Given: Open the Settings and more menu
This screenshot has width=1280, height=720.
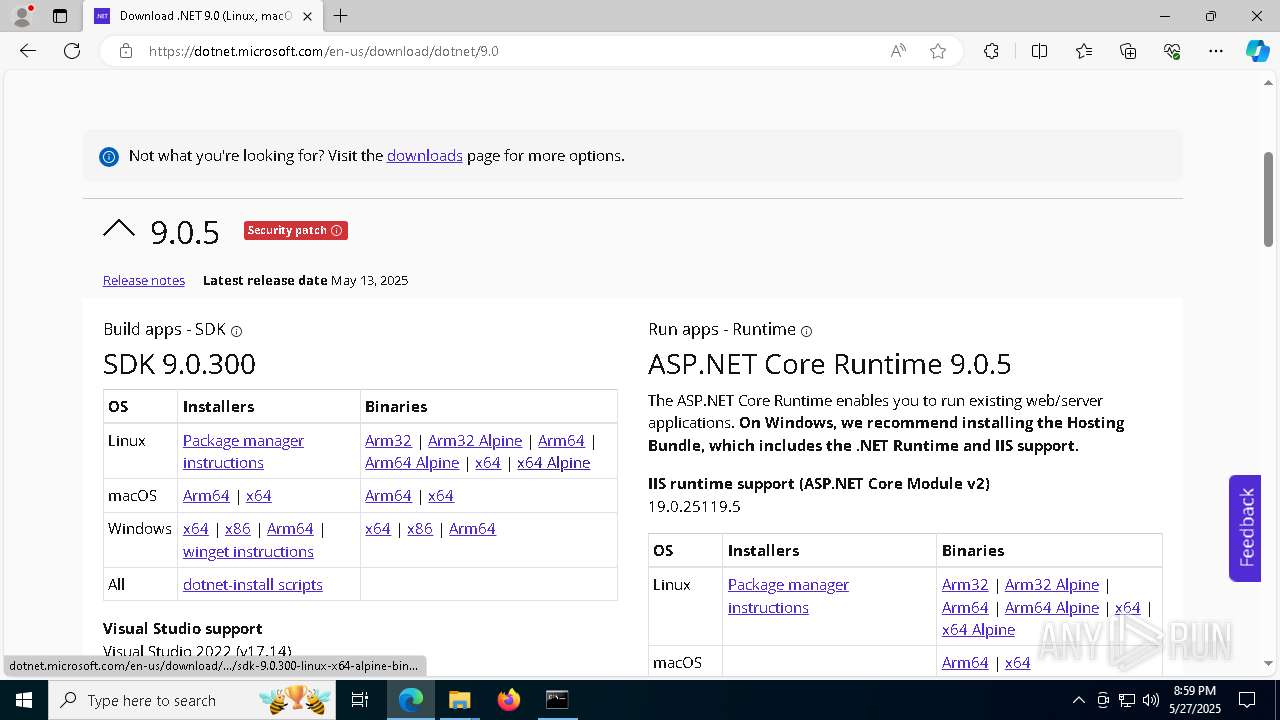Looking at the screenshot, I should coord(1216,51).
